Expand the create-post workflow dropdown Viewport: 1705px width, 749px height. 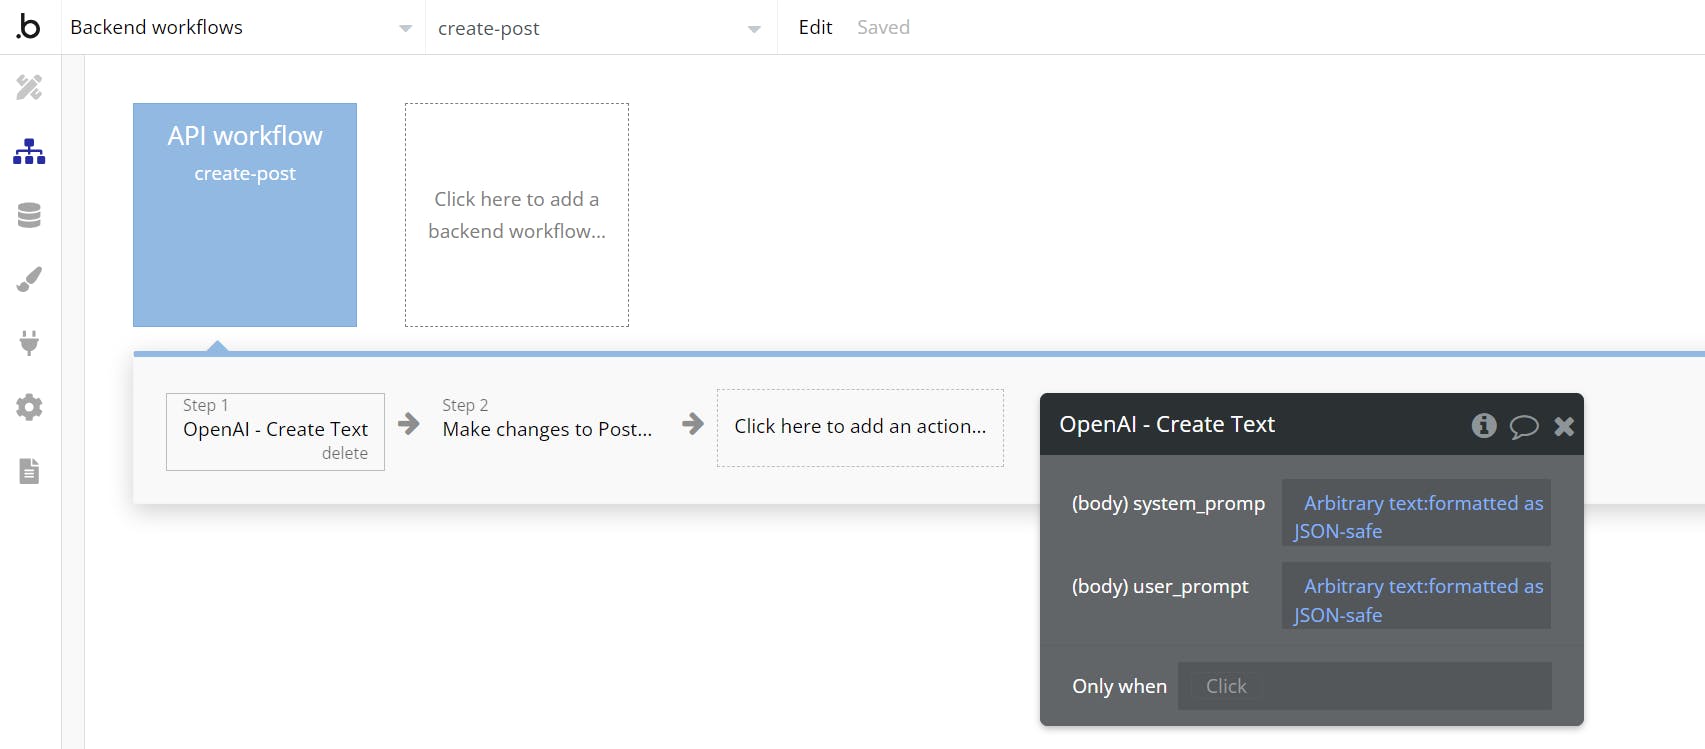754,29
